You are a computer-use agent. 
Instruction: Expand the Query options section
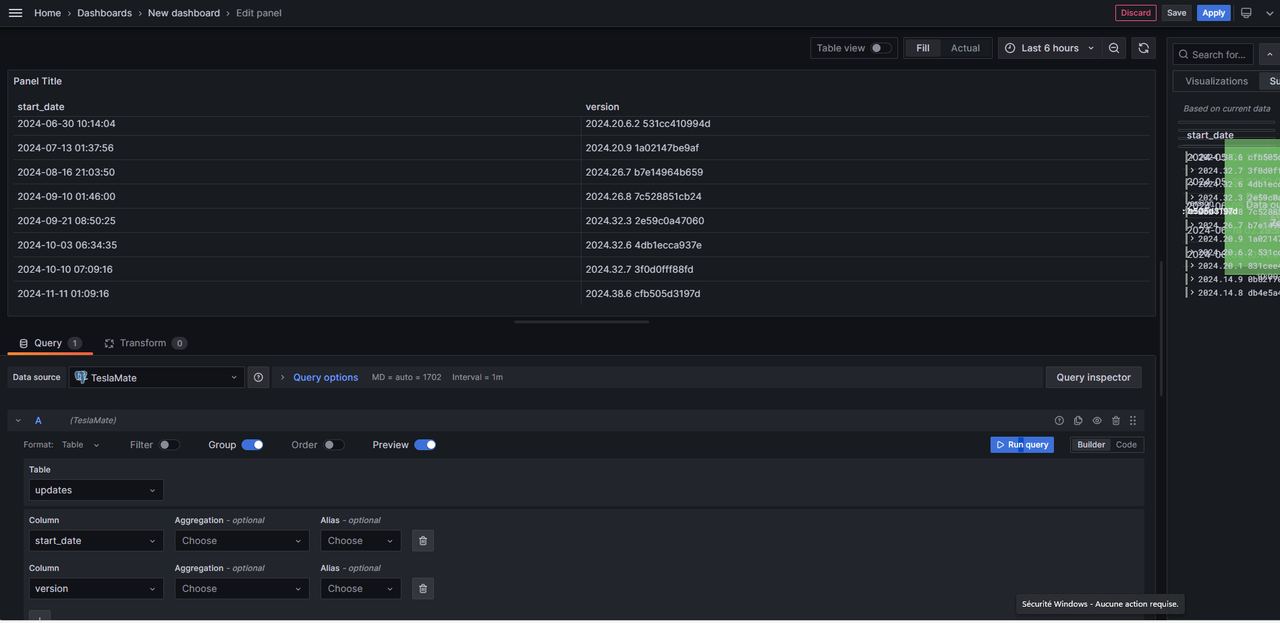pyautogui.click(x=283, y=377)
